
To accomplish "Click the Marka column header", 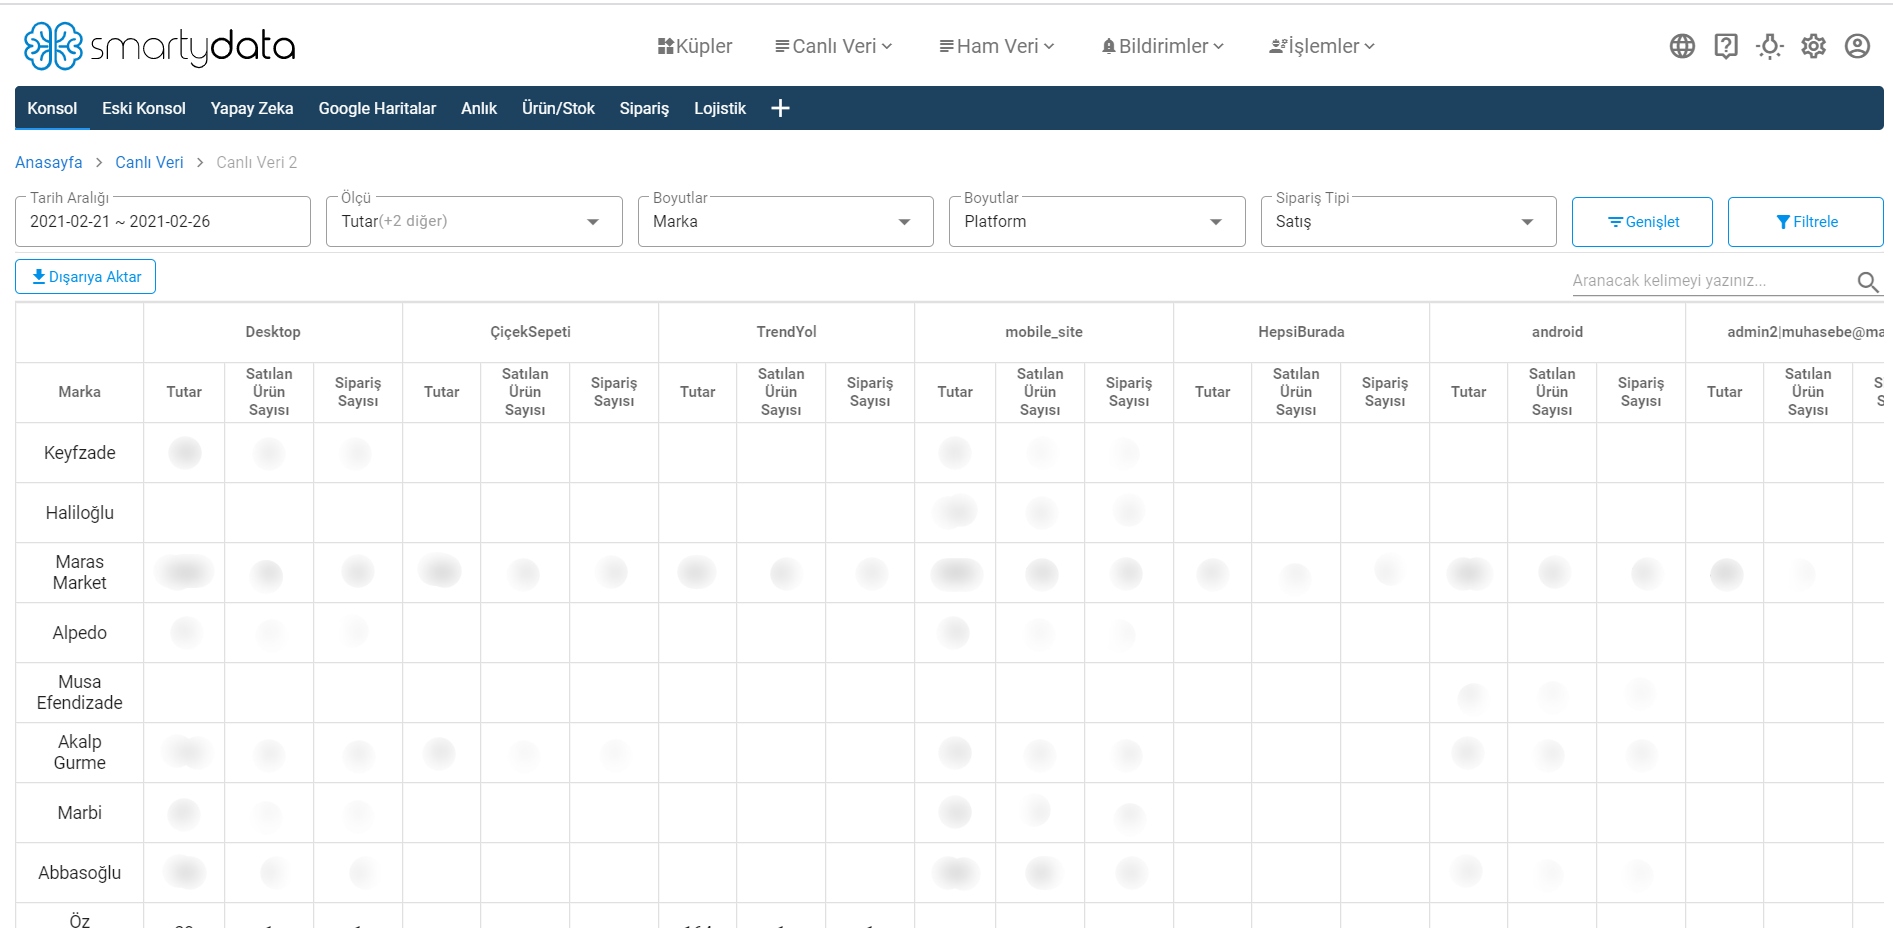I will (x=80, y=392).
